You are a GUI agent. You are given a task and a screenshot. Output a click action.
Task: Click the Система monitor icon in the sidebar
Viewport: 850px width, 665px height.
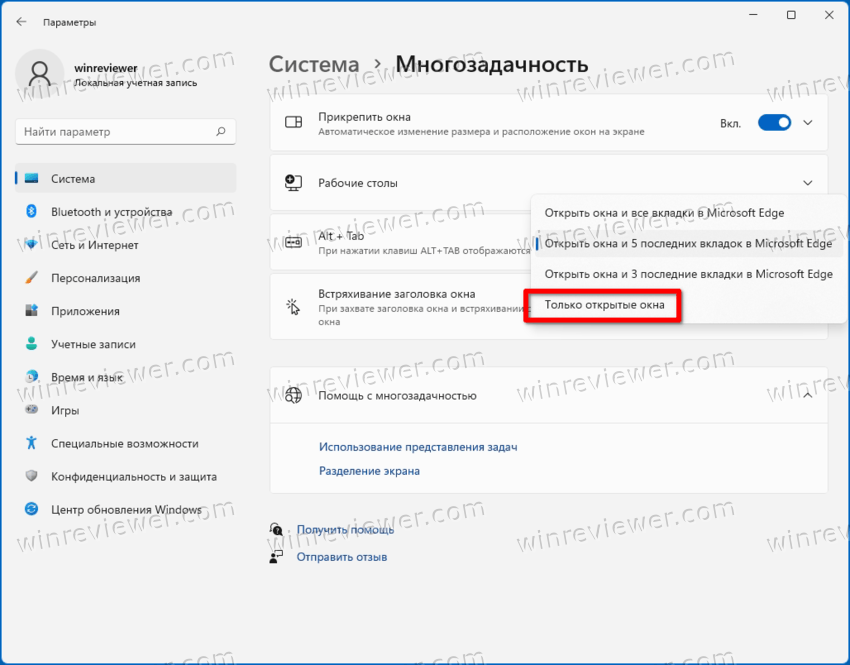pos(31,178)
